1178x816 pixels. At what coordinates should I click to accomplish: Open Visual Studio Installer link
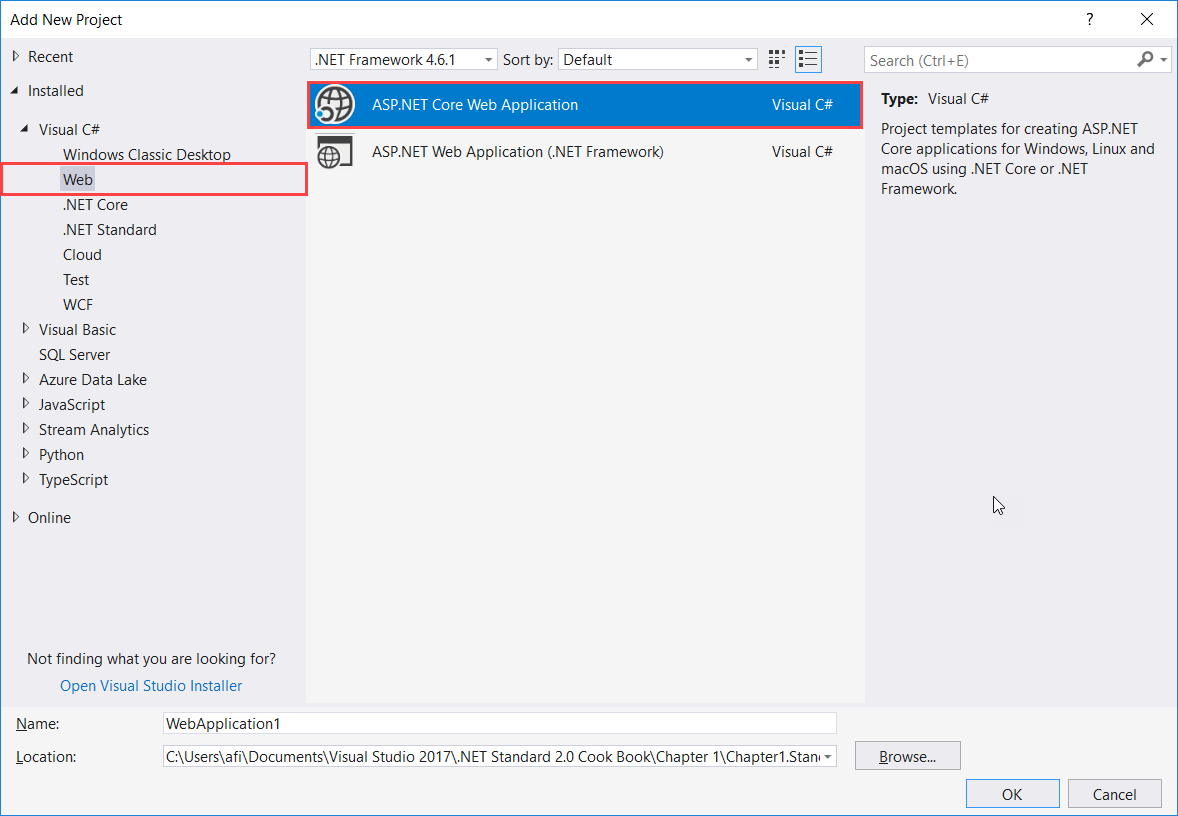click(x=151, y=685)
